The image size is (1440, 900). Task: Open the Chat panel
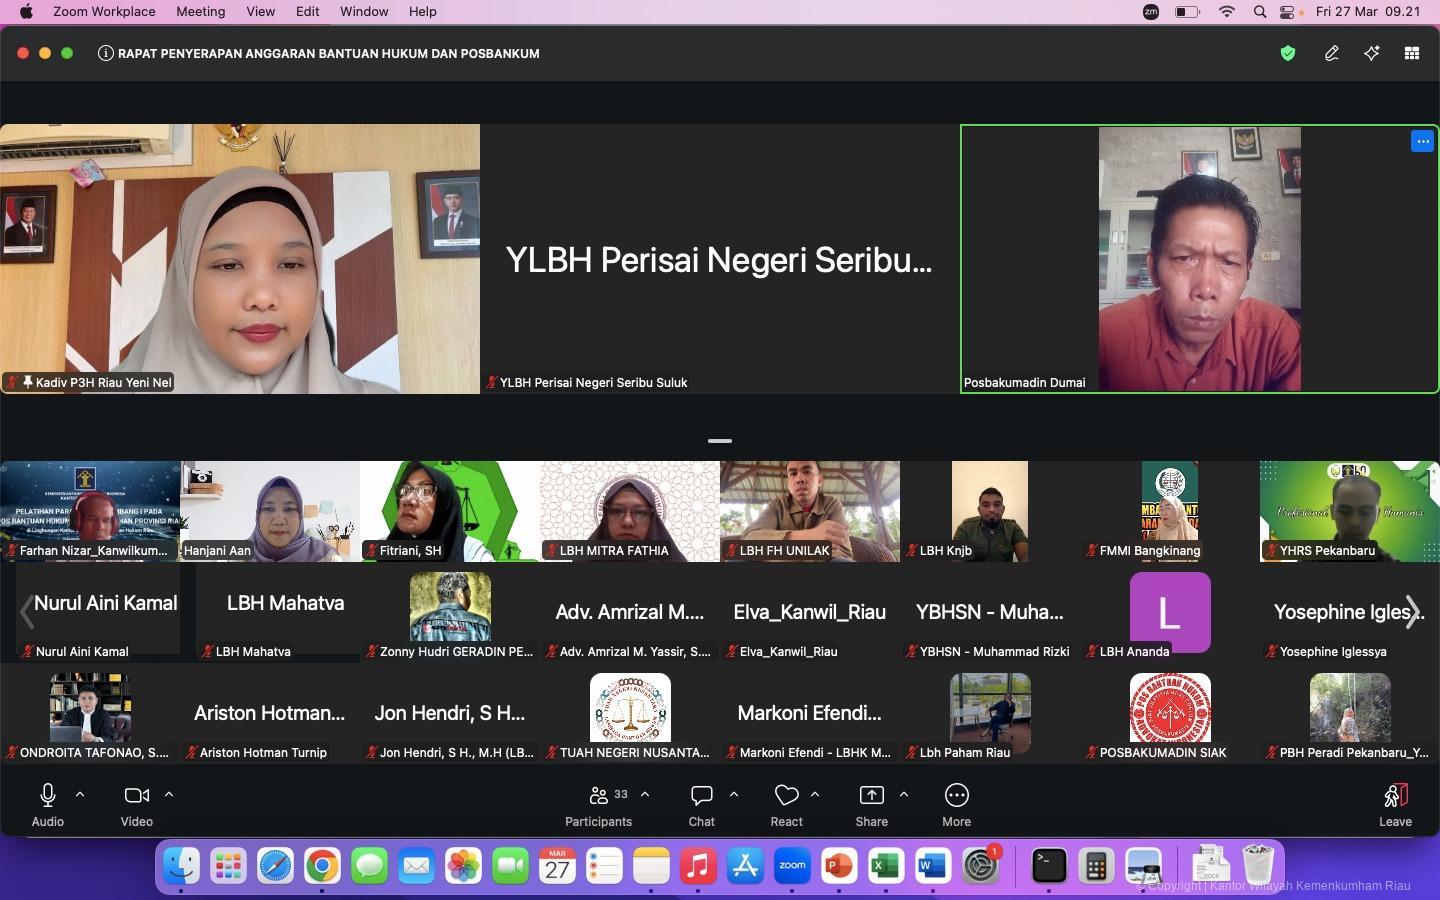click(701, 804)
